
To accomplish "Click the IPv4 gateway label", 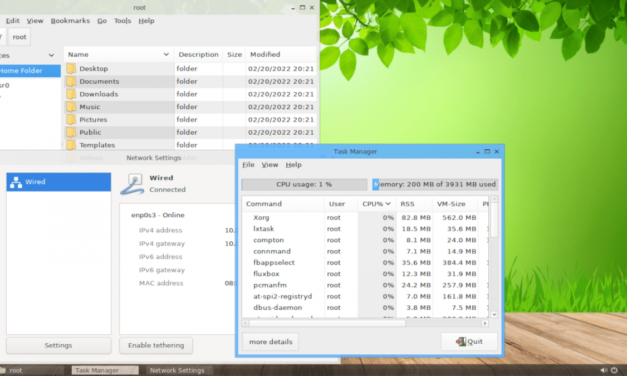I will (162, 244).
